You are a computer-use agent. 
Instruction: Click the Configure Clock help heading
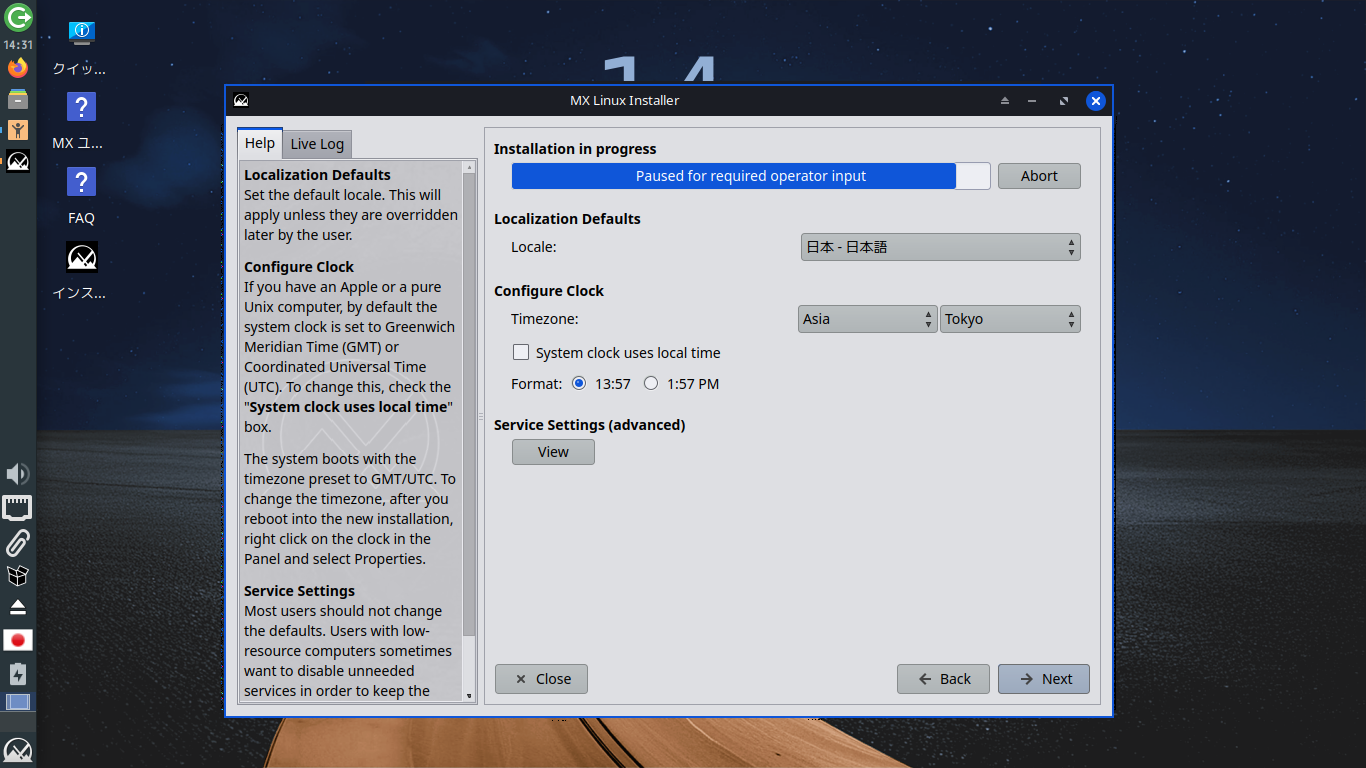299,267
